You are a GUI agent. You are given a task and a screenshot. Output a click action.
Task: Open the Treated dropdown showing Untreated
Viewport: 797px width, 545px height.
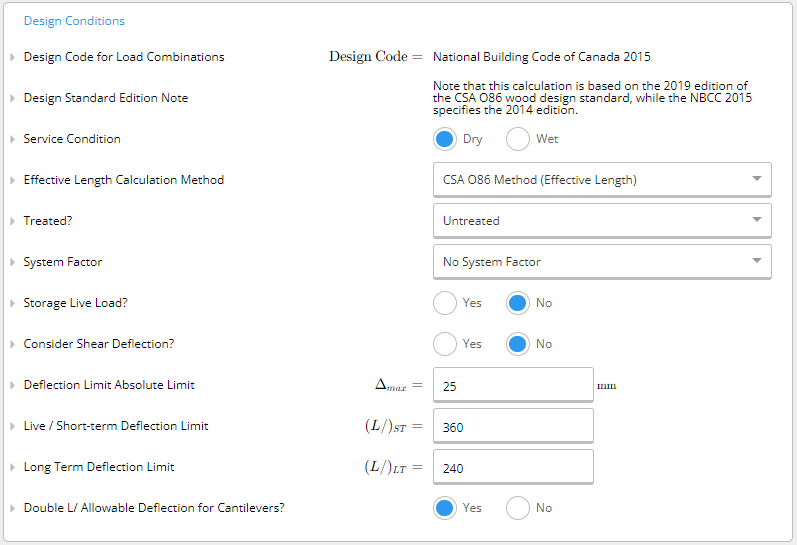tap(602, 221)
